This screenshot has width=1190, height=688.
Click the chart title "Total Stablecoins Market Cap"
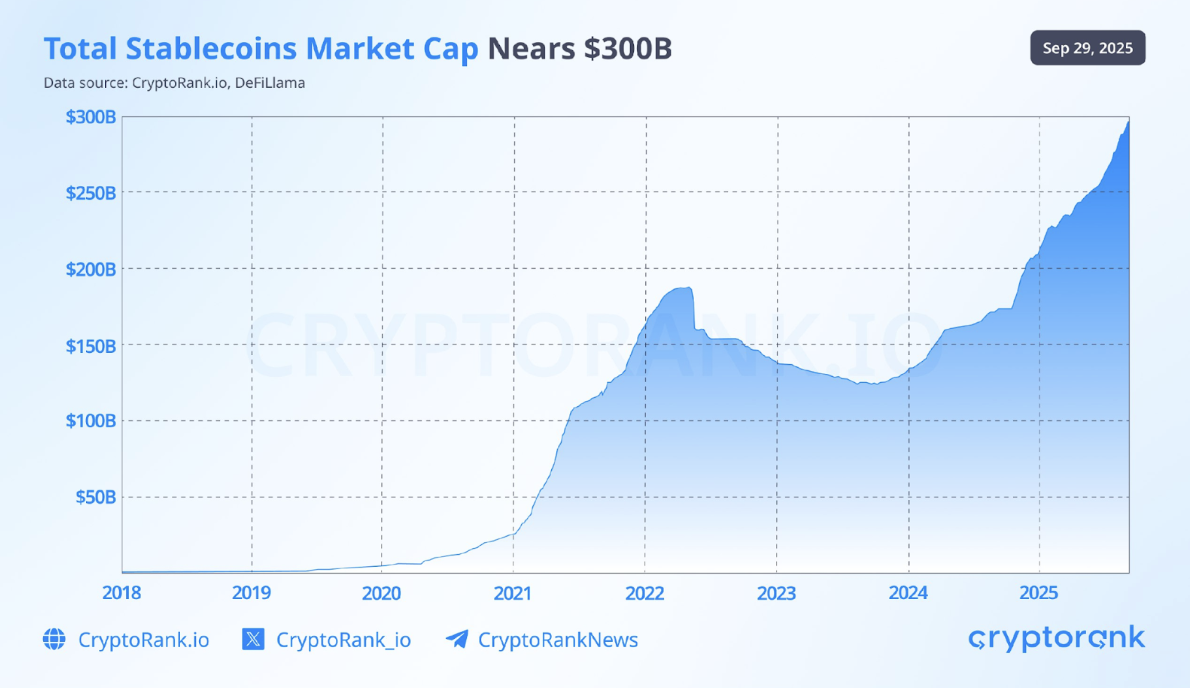261,50
